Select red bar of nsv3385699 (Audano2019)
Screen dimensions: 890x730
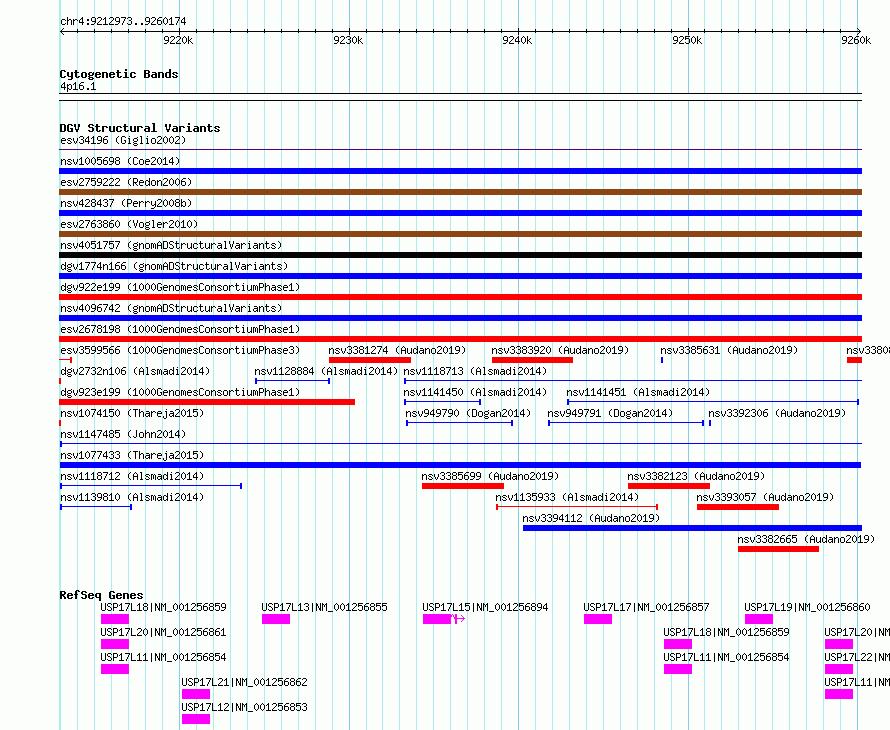coord(463,486)
